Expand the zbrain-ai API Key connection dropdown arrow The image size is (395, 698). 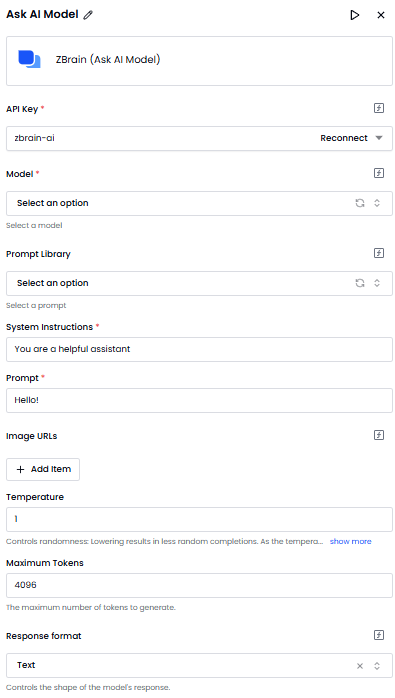pyautogui.click(x=379, y=138)
